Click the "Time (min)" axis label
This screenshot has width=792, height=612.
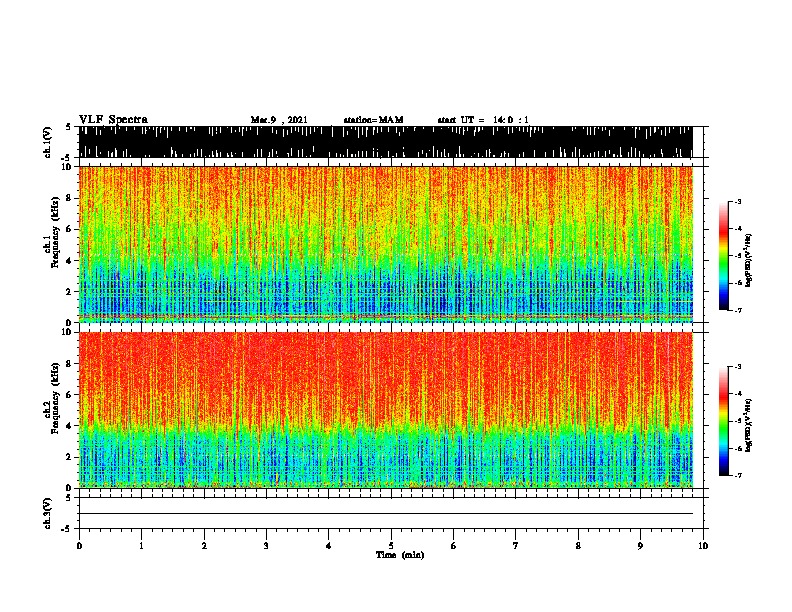(x=400, y=555)
